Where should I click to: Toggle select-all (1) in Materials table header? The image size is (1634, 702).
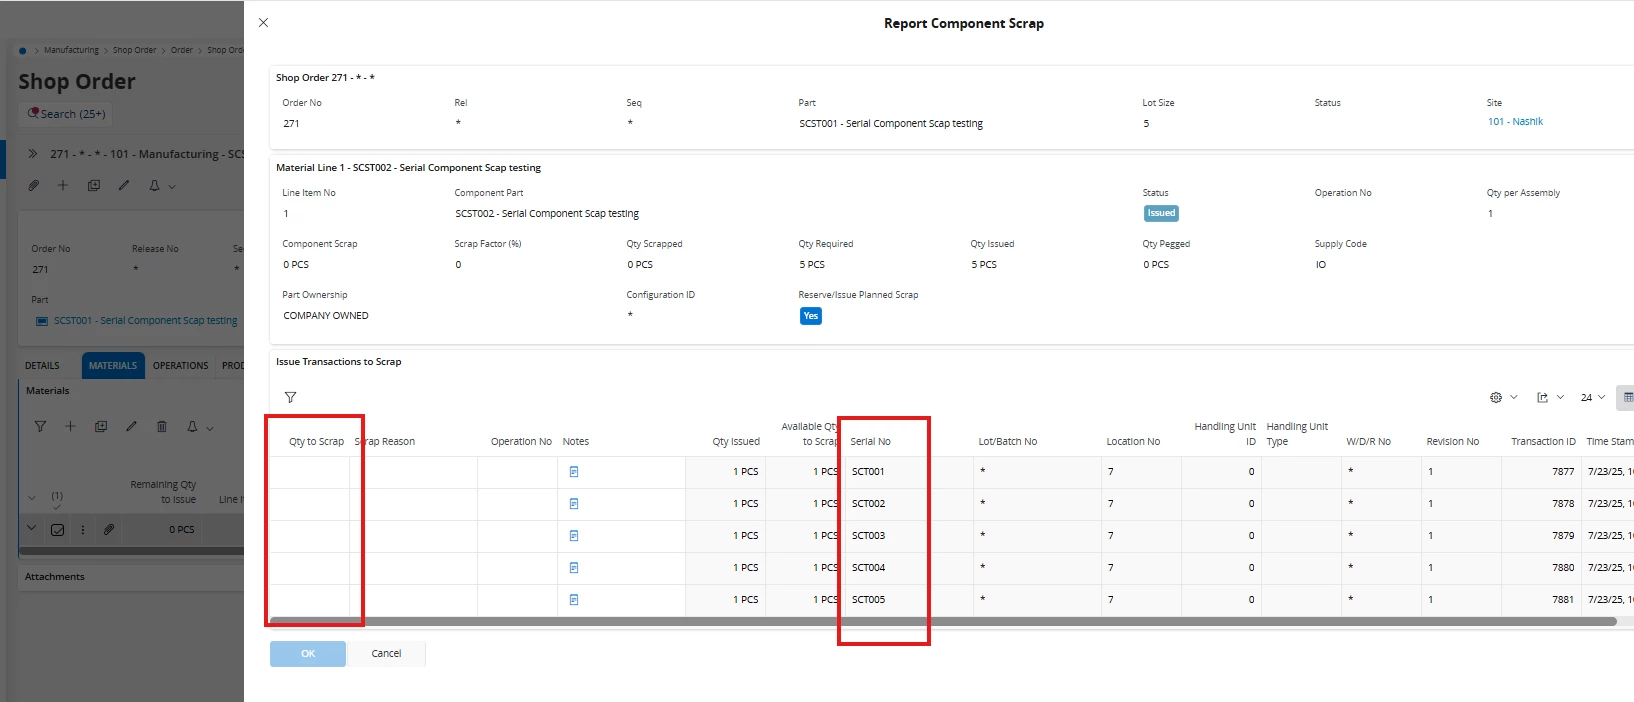pos(57,497)
